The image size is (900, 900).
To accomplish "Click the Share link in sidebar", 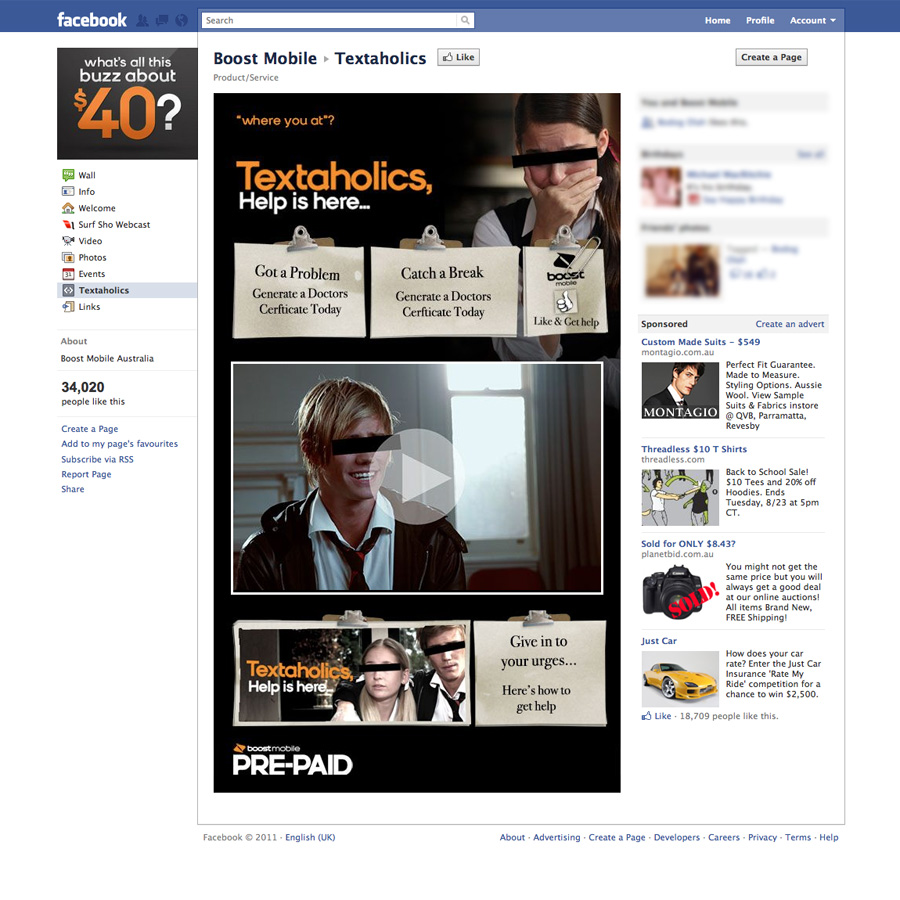I will pyautogui.click(x=72, y=489).
